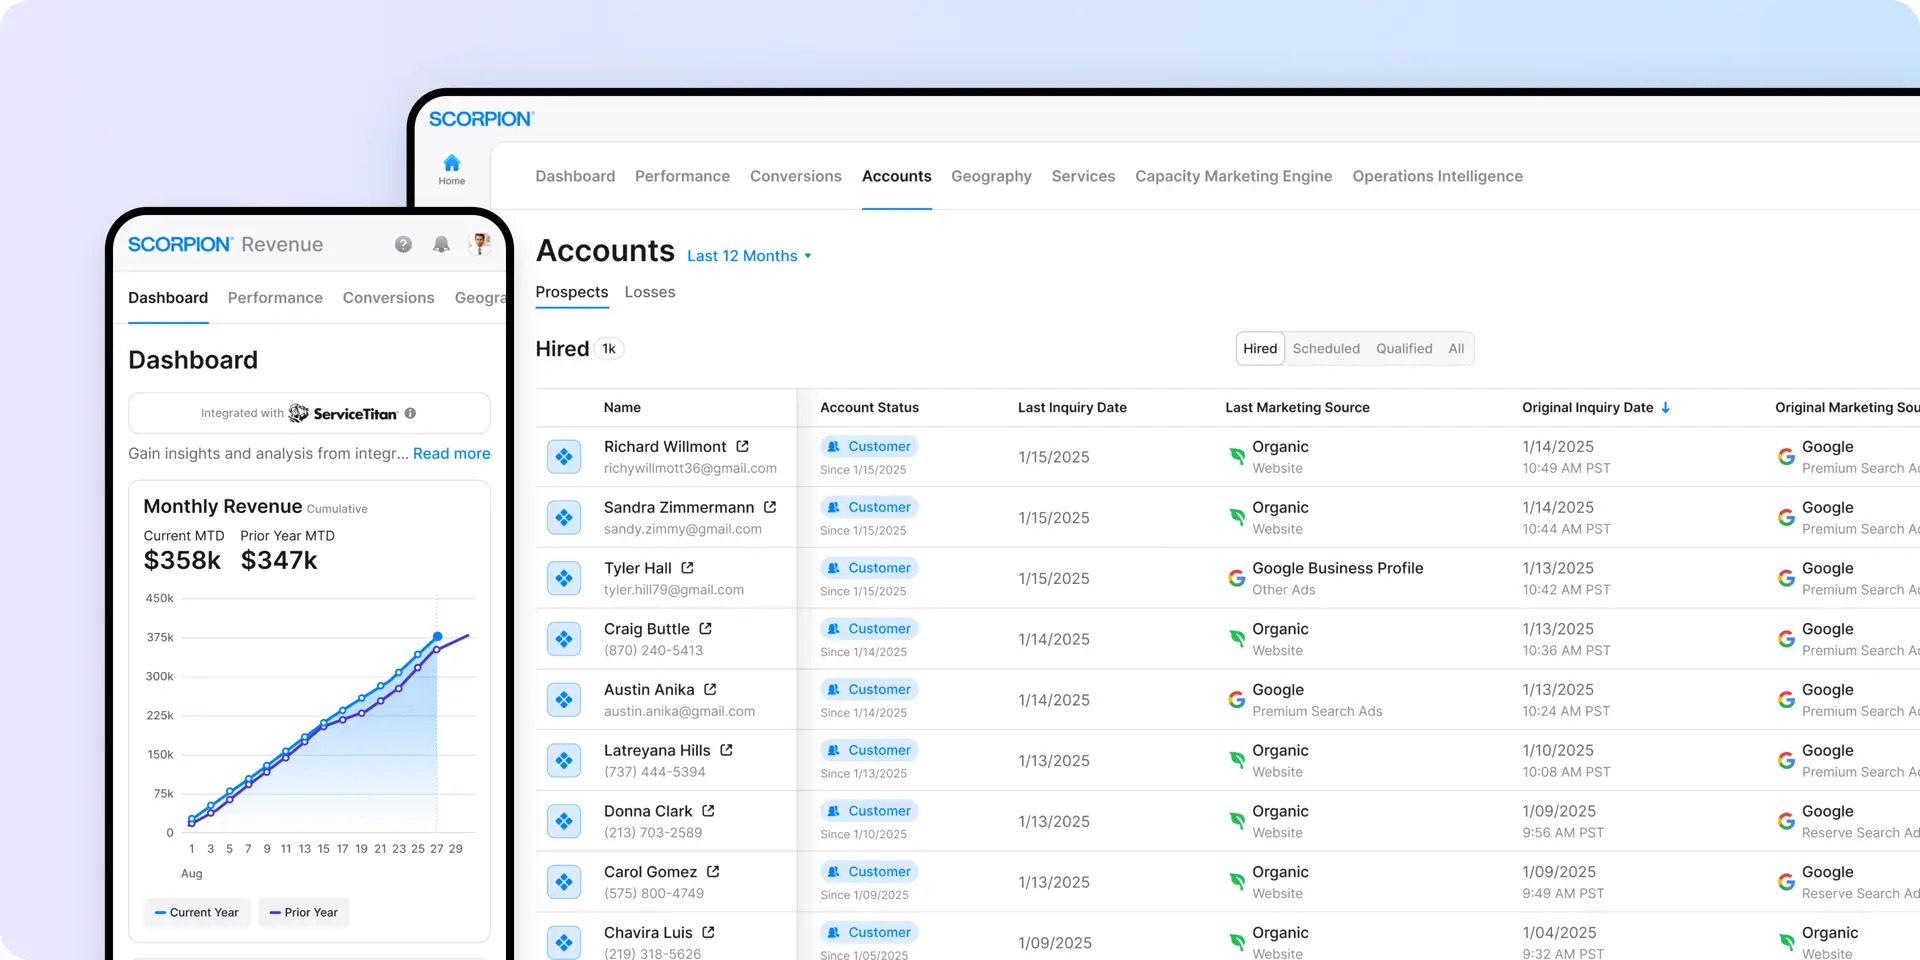Expand the Last 12 Months dropdown
Viewport: 1920px width, 960px height.
pyautogui.click(x=749, y=256)
